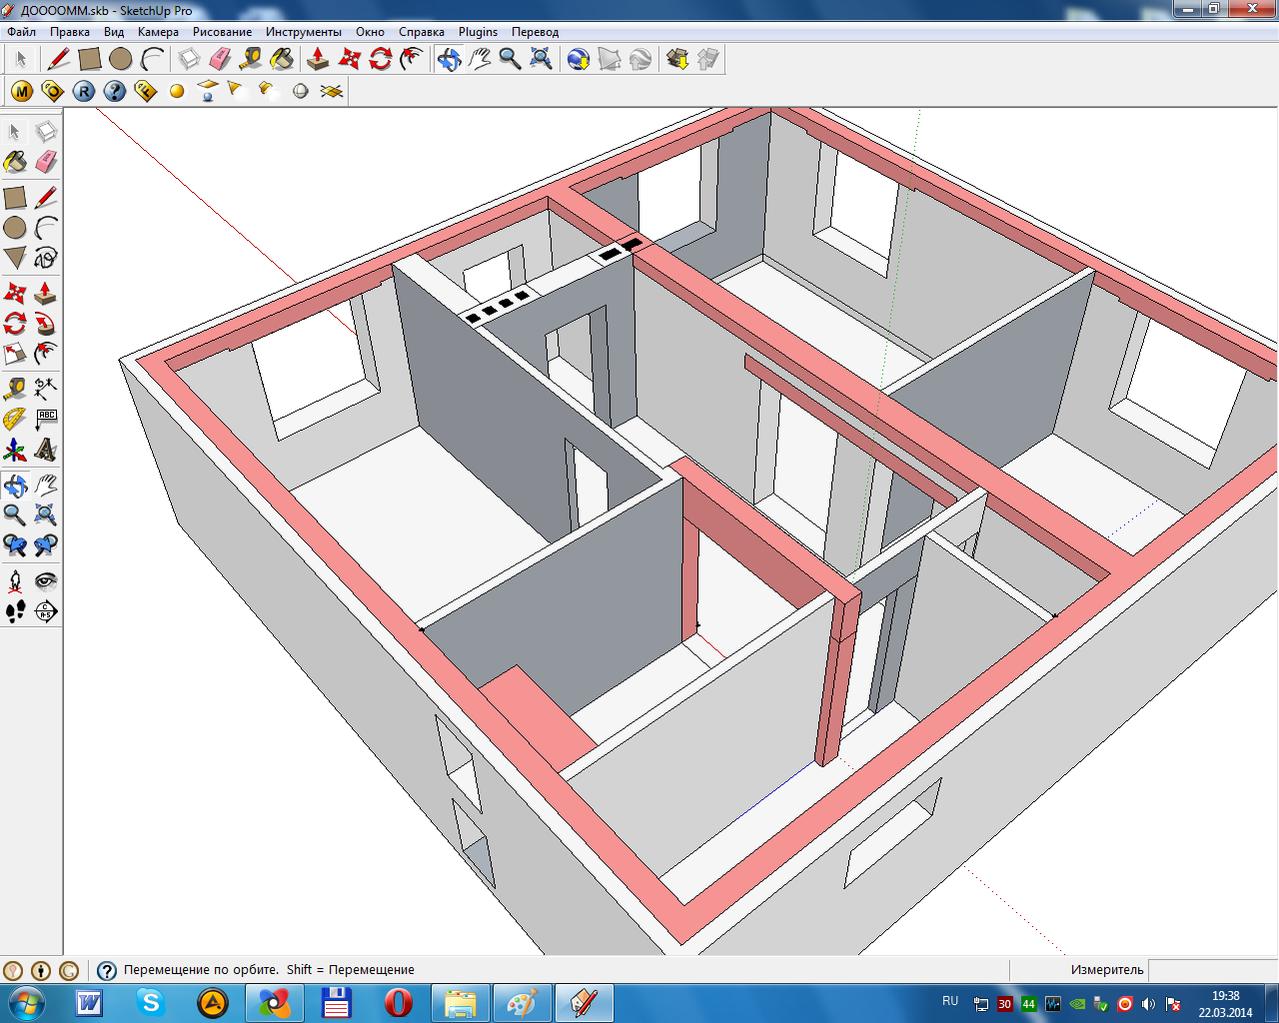Select the Protractor tool
The width and height of the screenshot is (1279, 1023).
(x=15, y=418)
